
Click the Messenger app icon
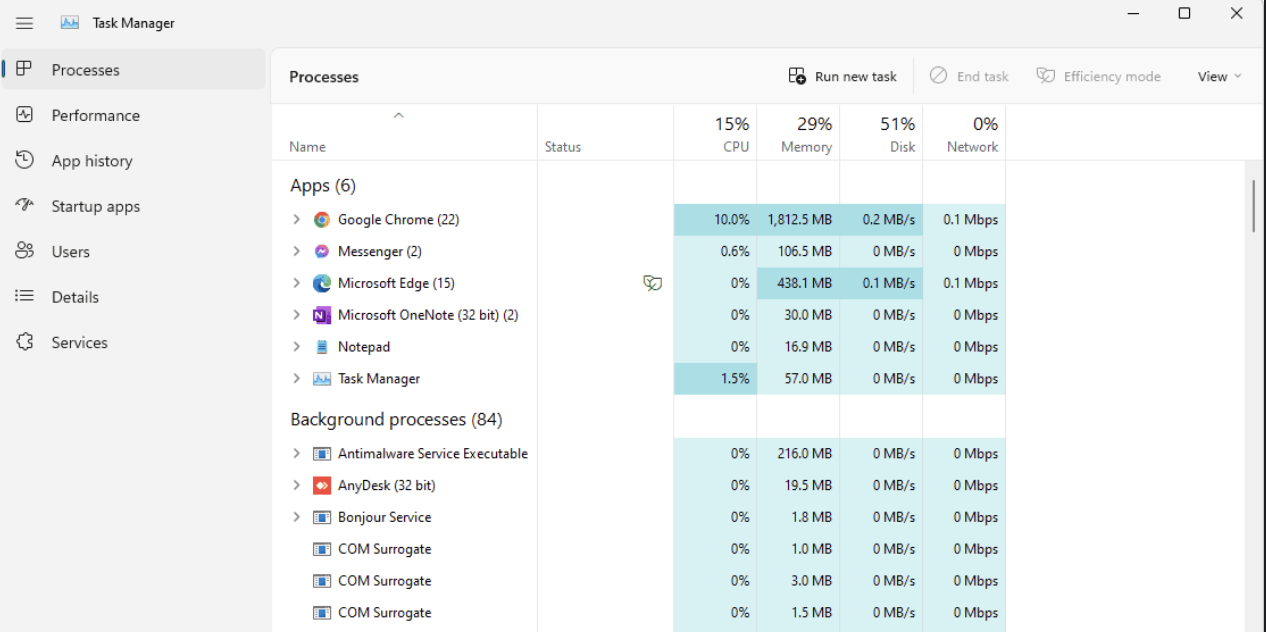coord(322,251)
